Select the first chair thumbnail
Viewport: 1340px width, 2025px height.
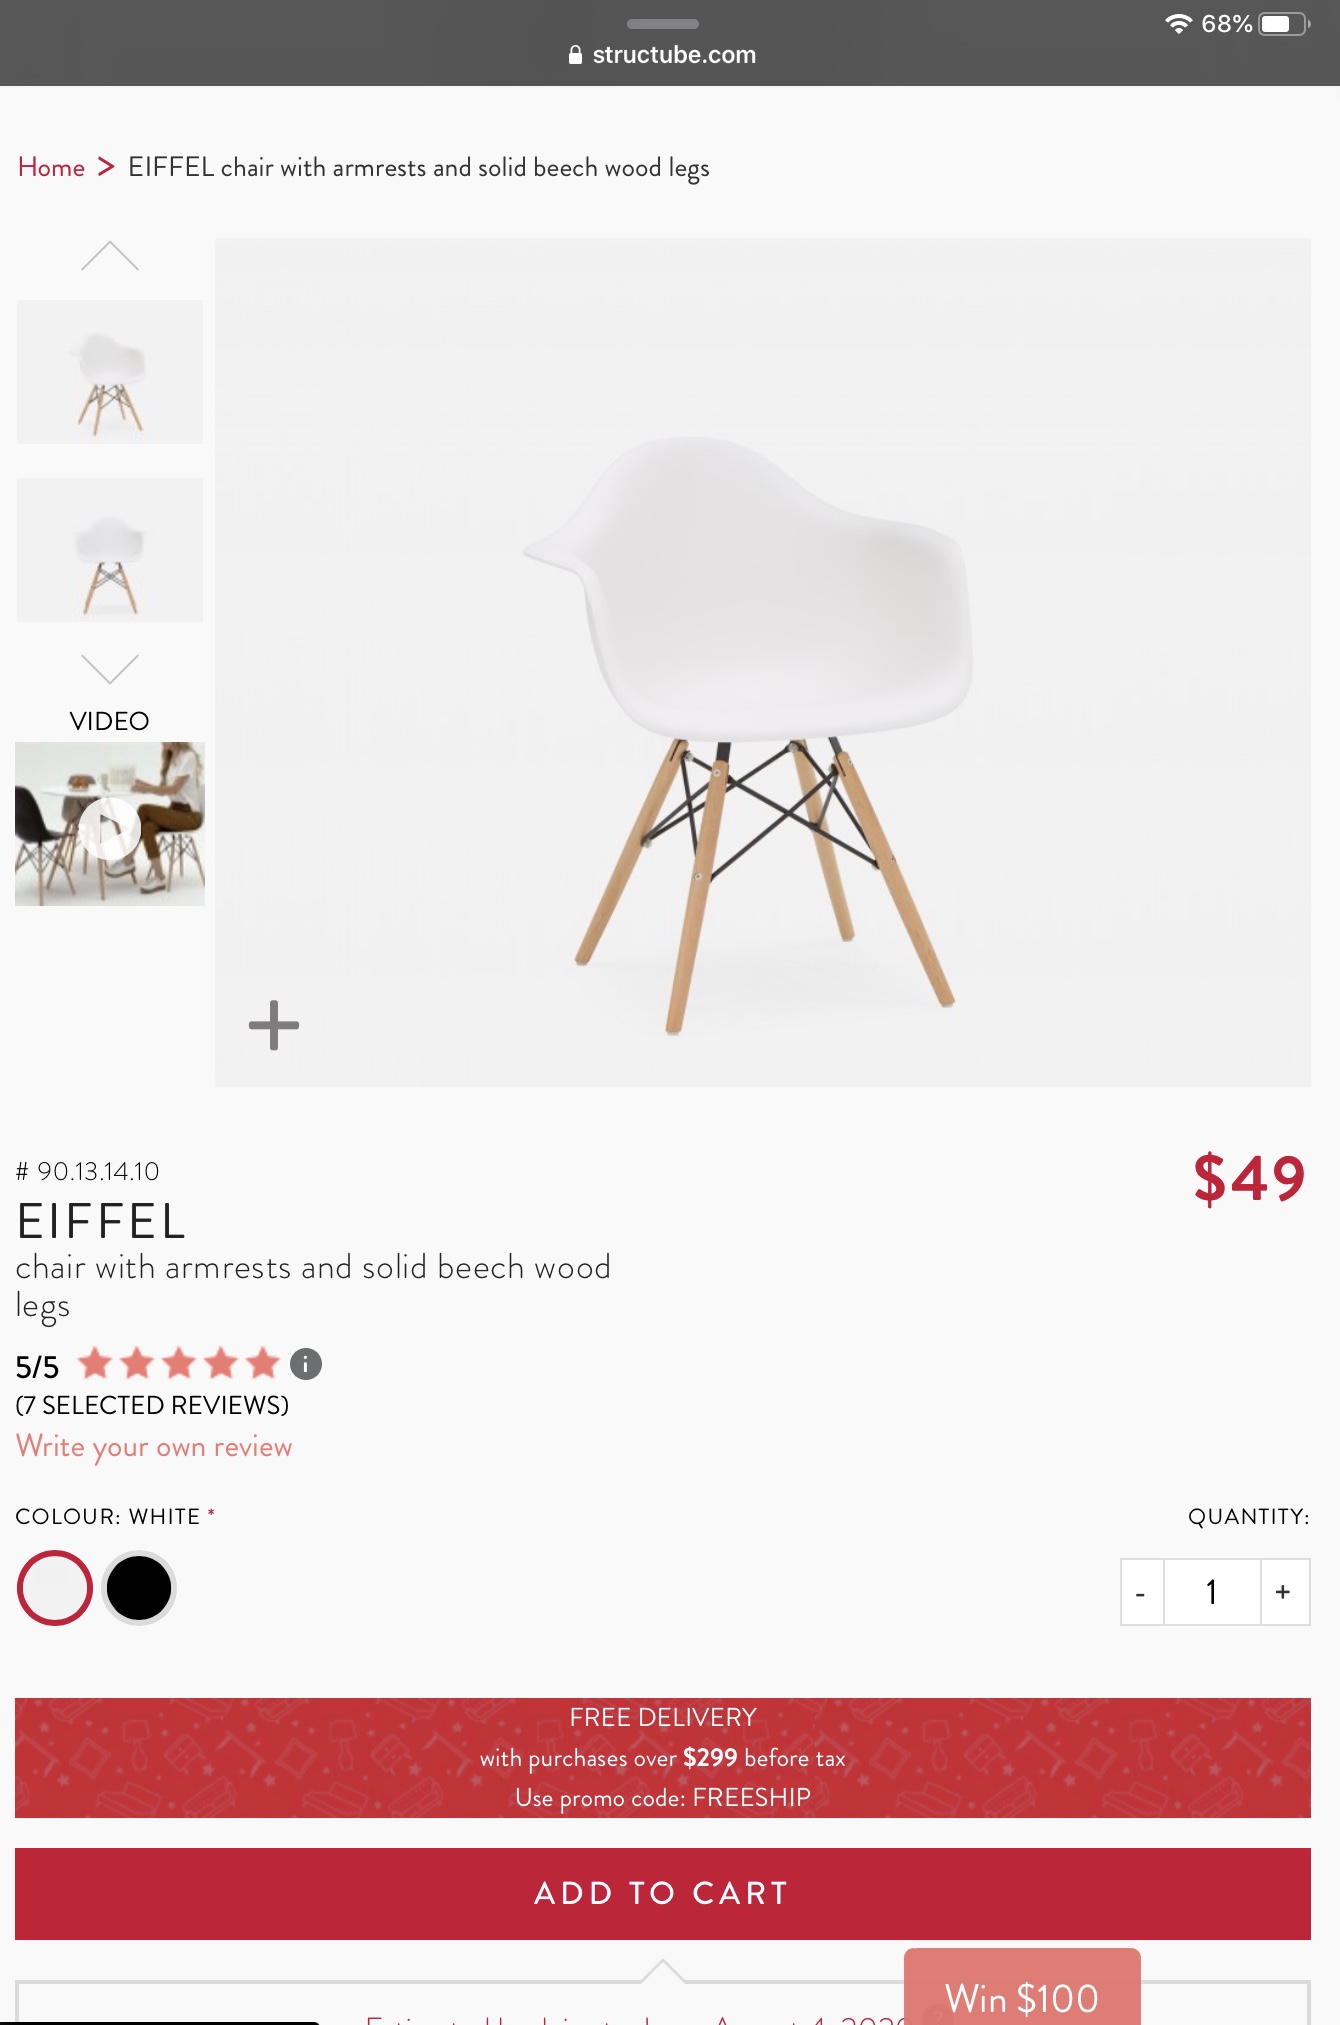coord(110,372)
